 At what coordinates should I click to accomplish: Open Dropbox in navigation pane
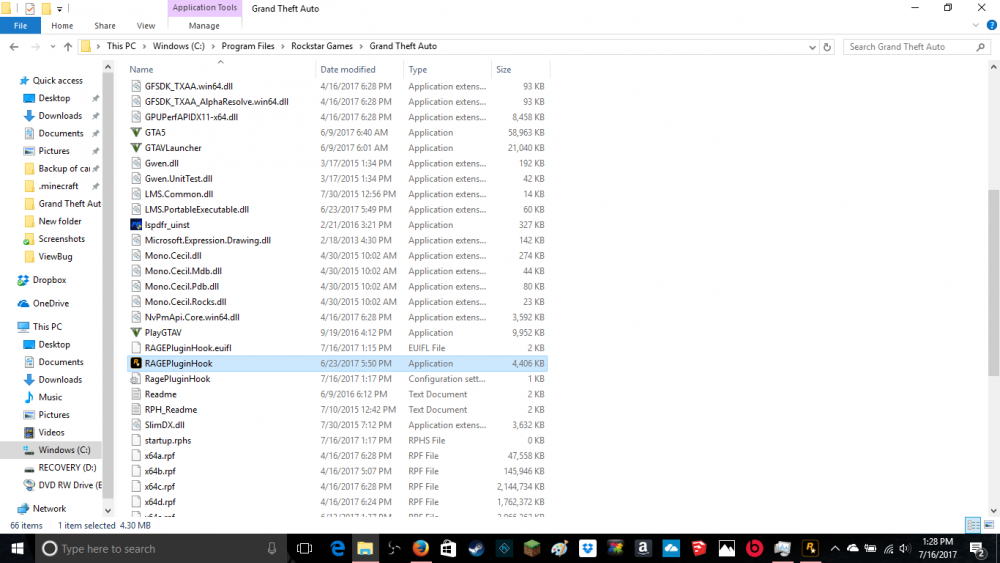coord(49,280)
